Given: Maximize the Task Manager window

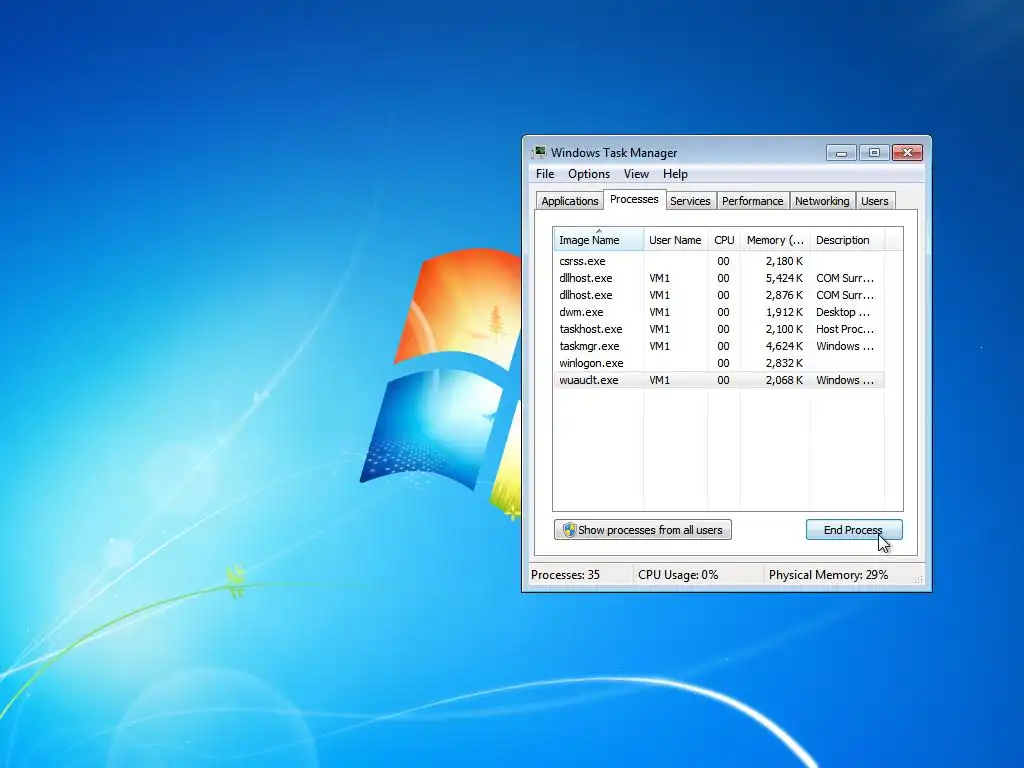Looking at the screenshot, I should [x=874, y=153].
